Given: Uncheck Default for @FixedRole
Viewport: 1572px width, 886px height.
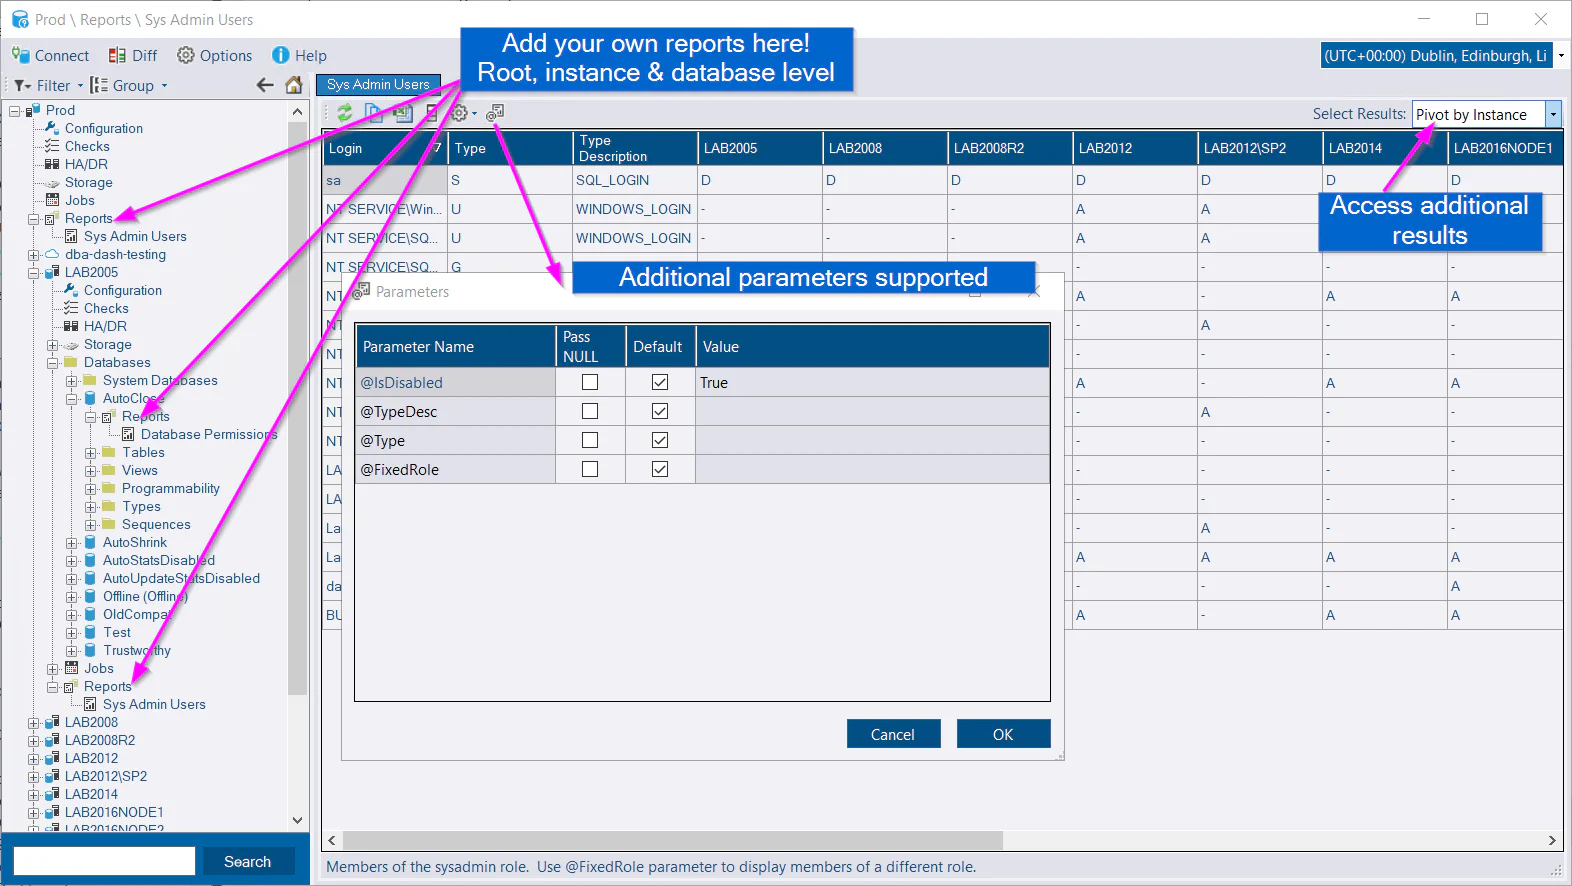Looking at the screenshot, I should pos(660,469).
